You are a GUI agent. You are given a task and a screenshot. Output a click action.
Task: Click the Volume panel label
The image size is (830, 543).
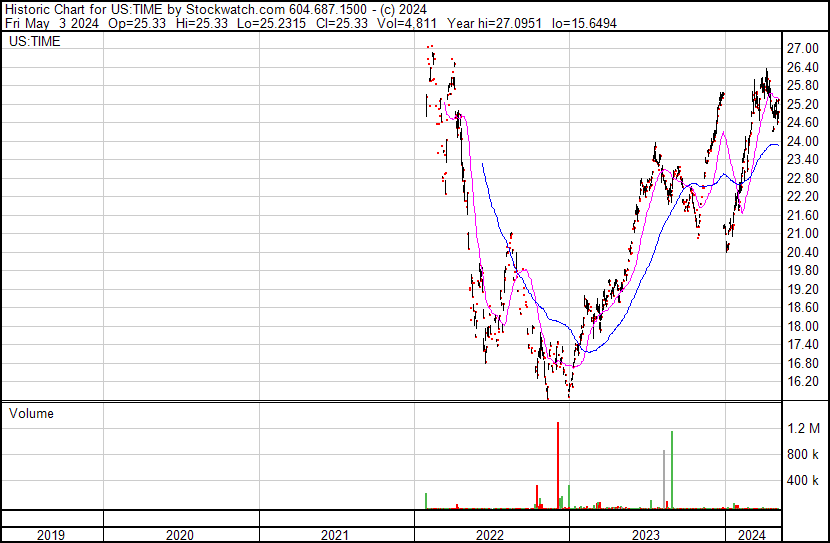[31, 413]
